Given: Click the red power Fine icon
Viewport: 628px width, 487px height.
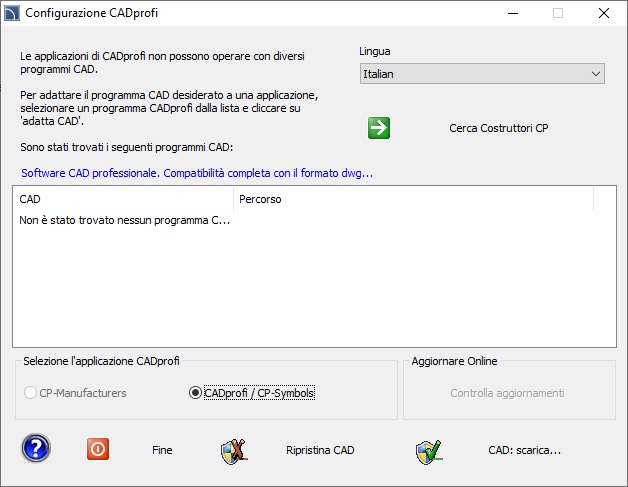Looking at the screenshot, I should (x=98, y=449).
